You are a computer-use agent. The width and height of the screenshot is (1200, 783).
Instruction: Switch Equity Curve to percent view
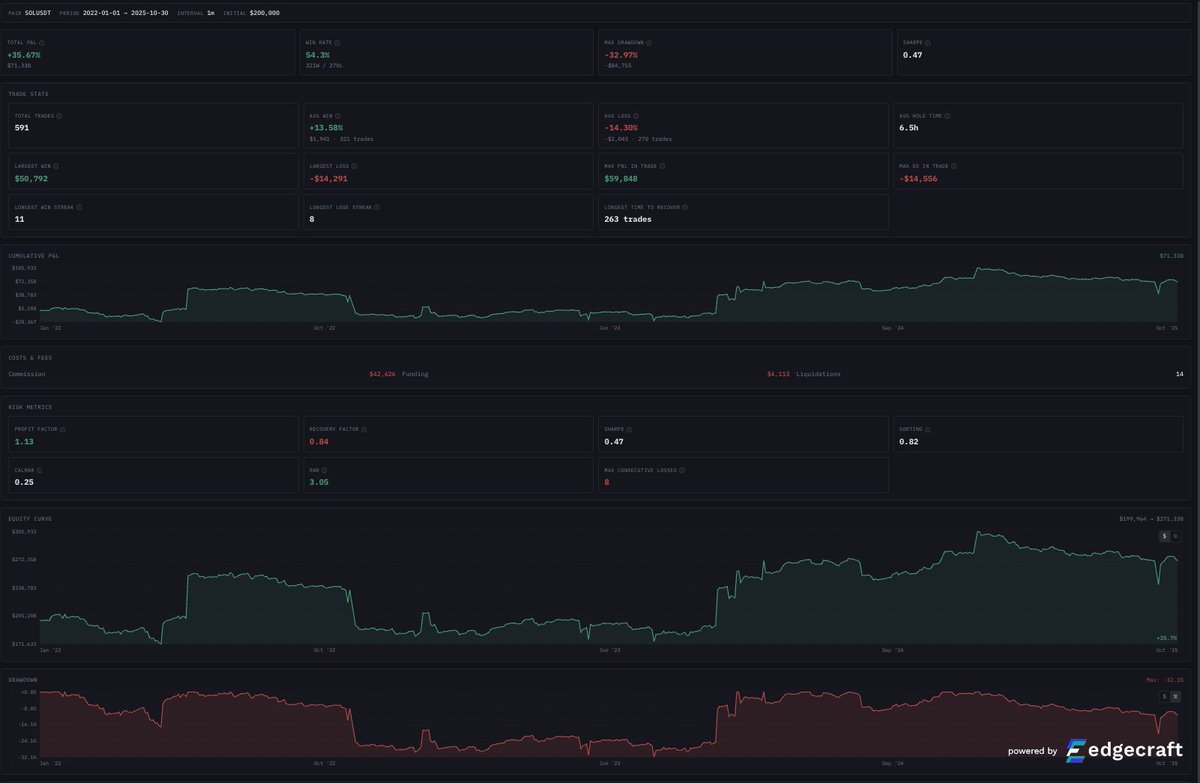(1175, 536)
